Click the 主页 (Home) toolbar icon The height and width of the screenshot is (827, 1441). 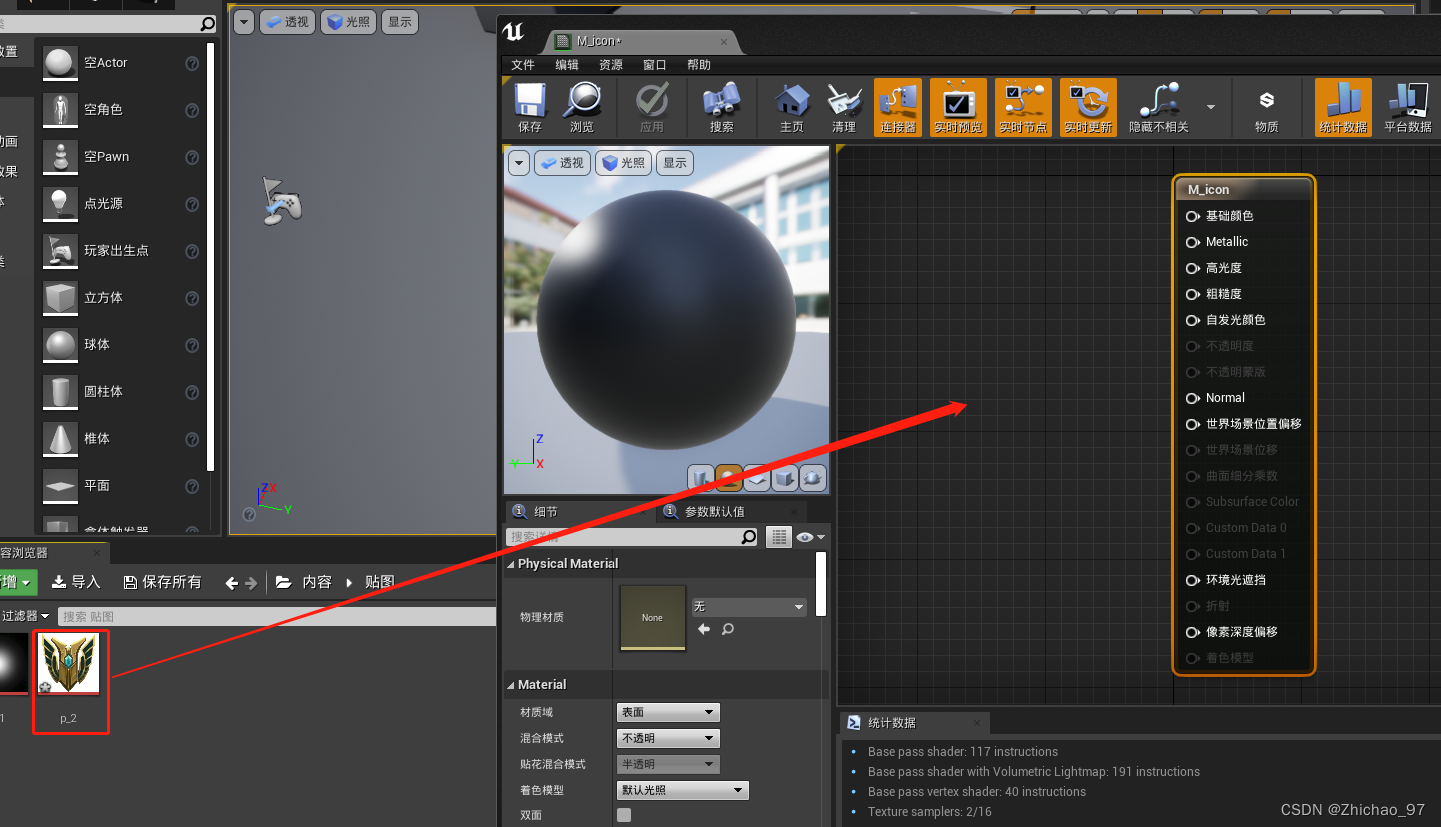792,107
